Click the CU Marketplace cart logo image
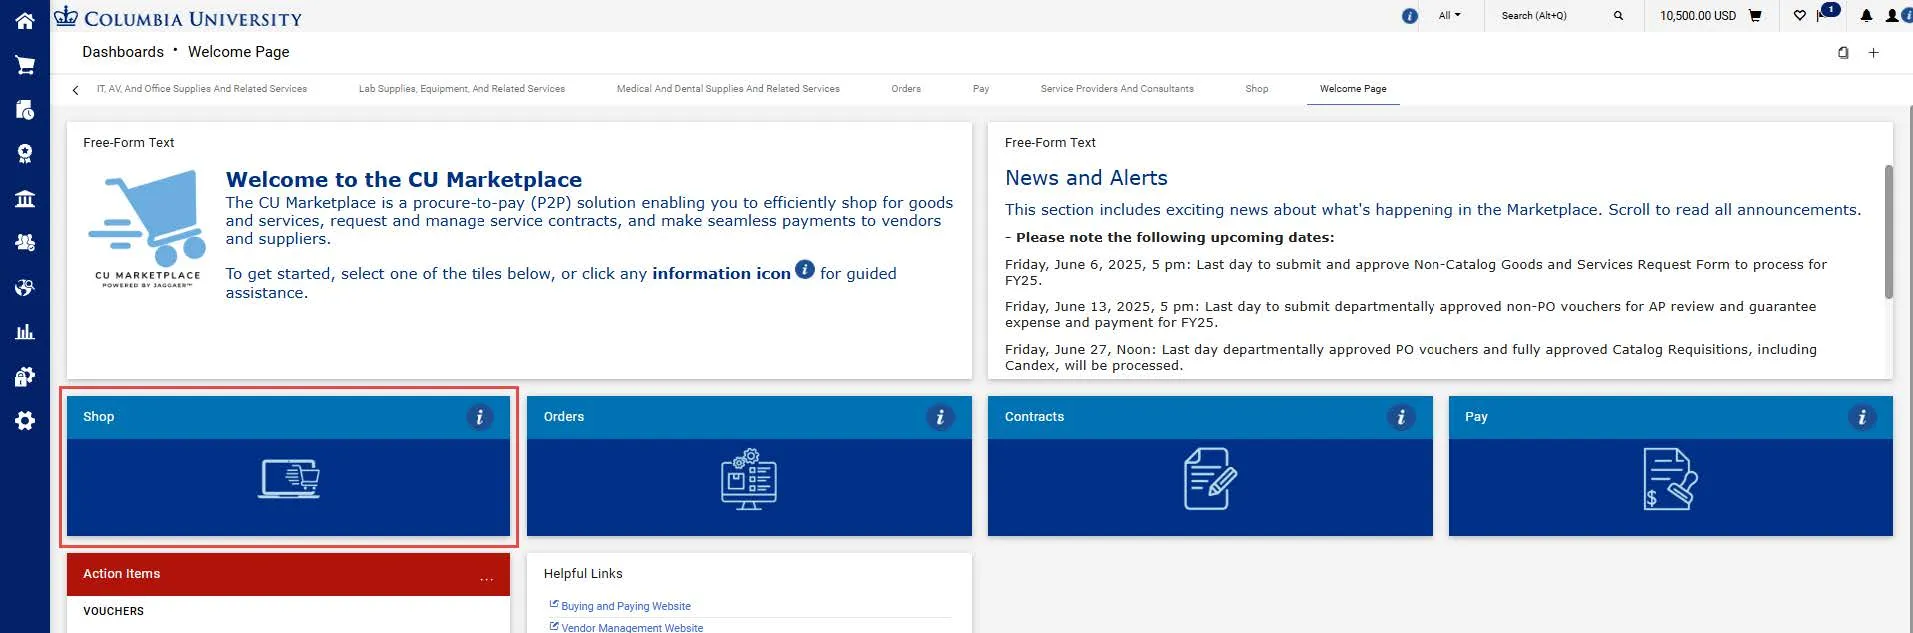Image resolution: width=1913 pixels, height=633 pixels. pos(148,229)
